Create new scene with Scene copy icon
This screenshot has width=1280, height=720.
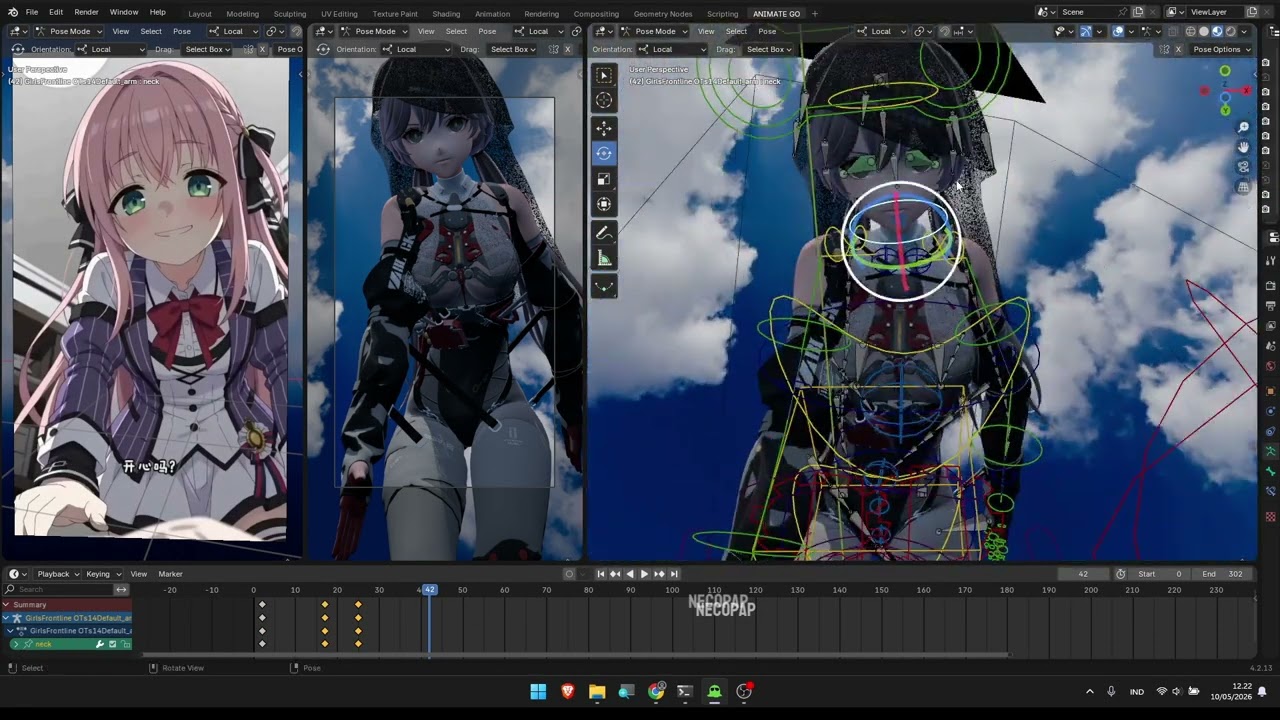pos(1138,12)
